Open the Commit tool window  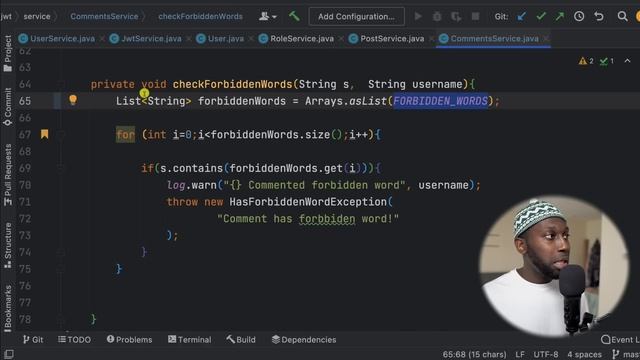8,107
